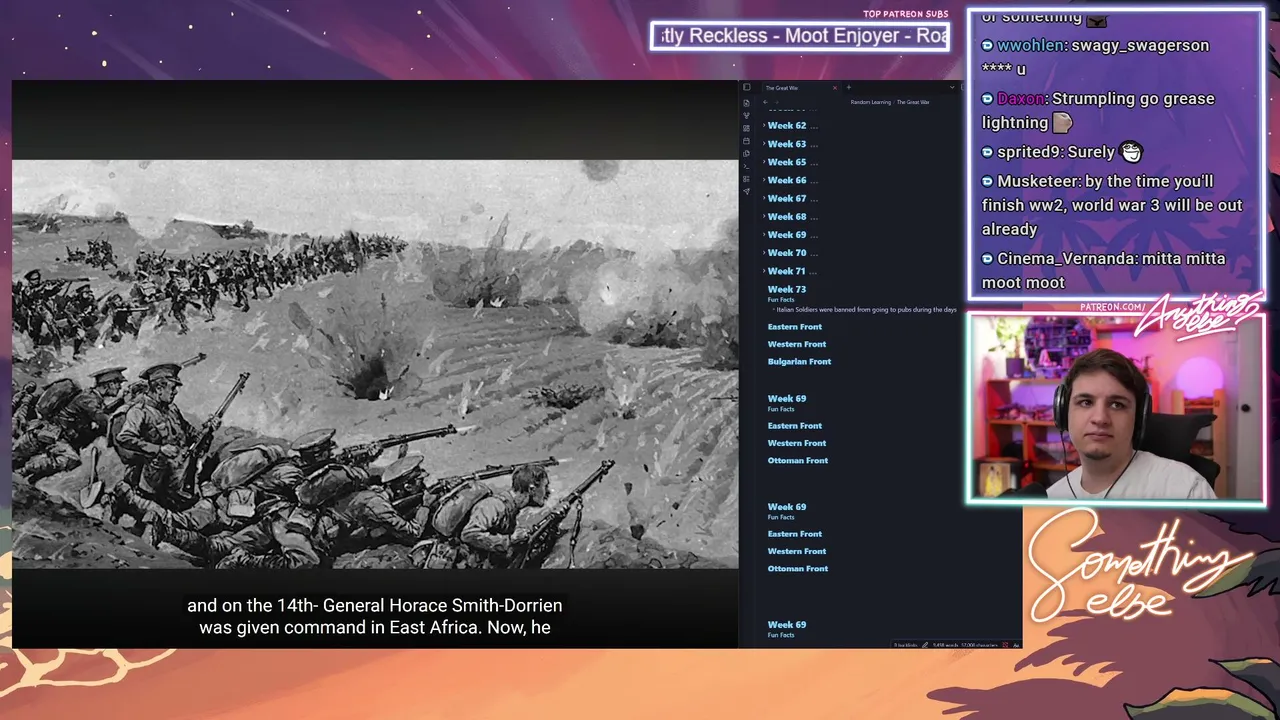Click the Week 65 heading text
1280x720 pixels.
pos(787,162)
